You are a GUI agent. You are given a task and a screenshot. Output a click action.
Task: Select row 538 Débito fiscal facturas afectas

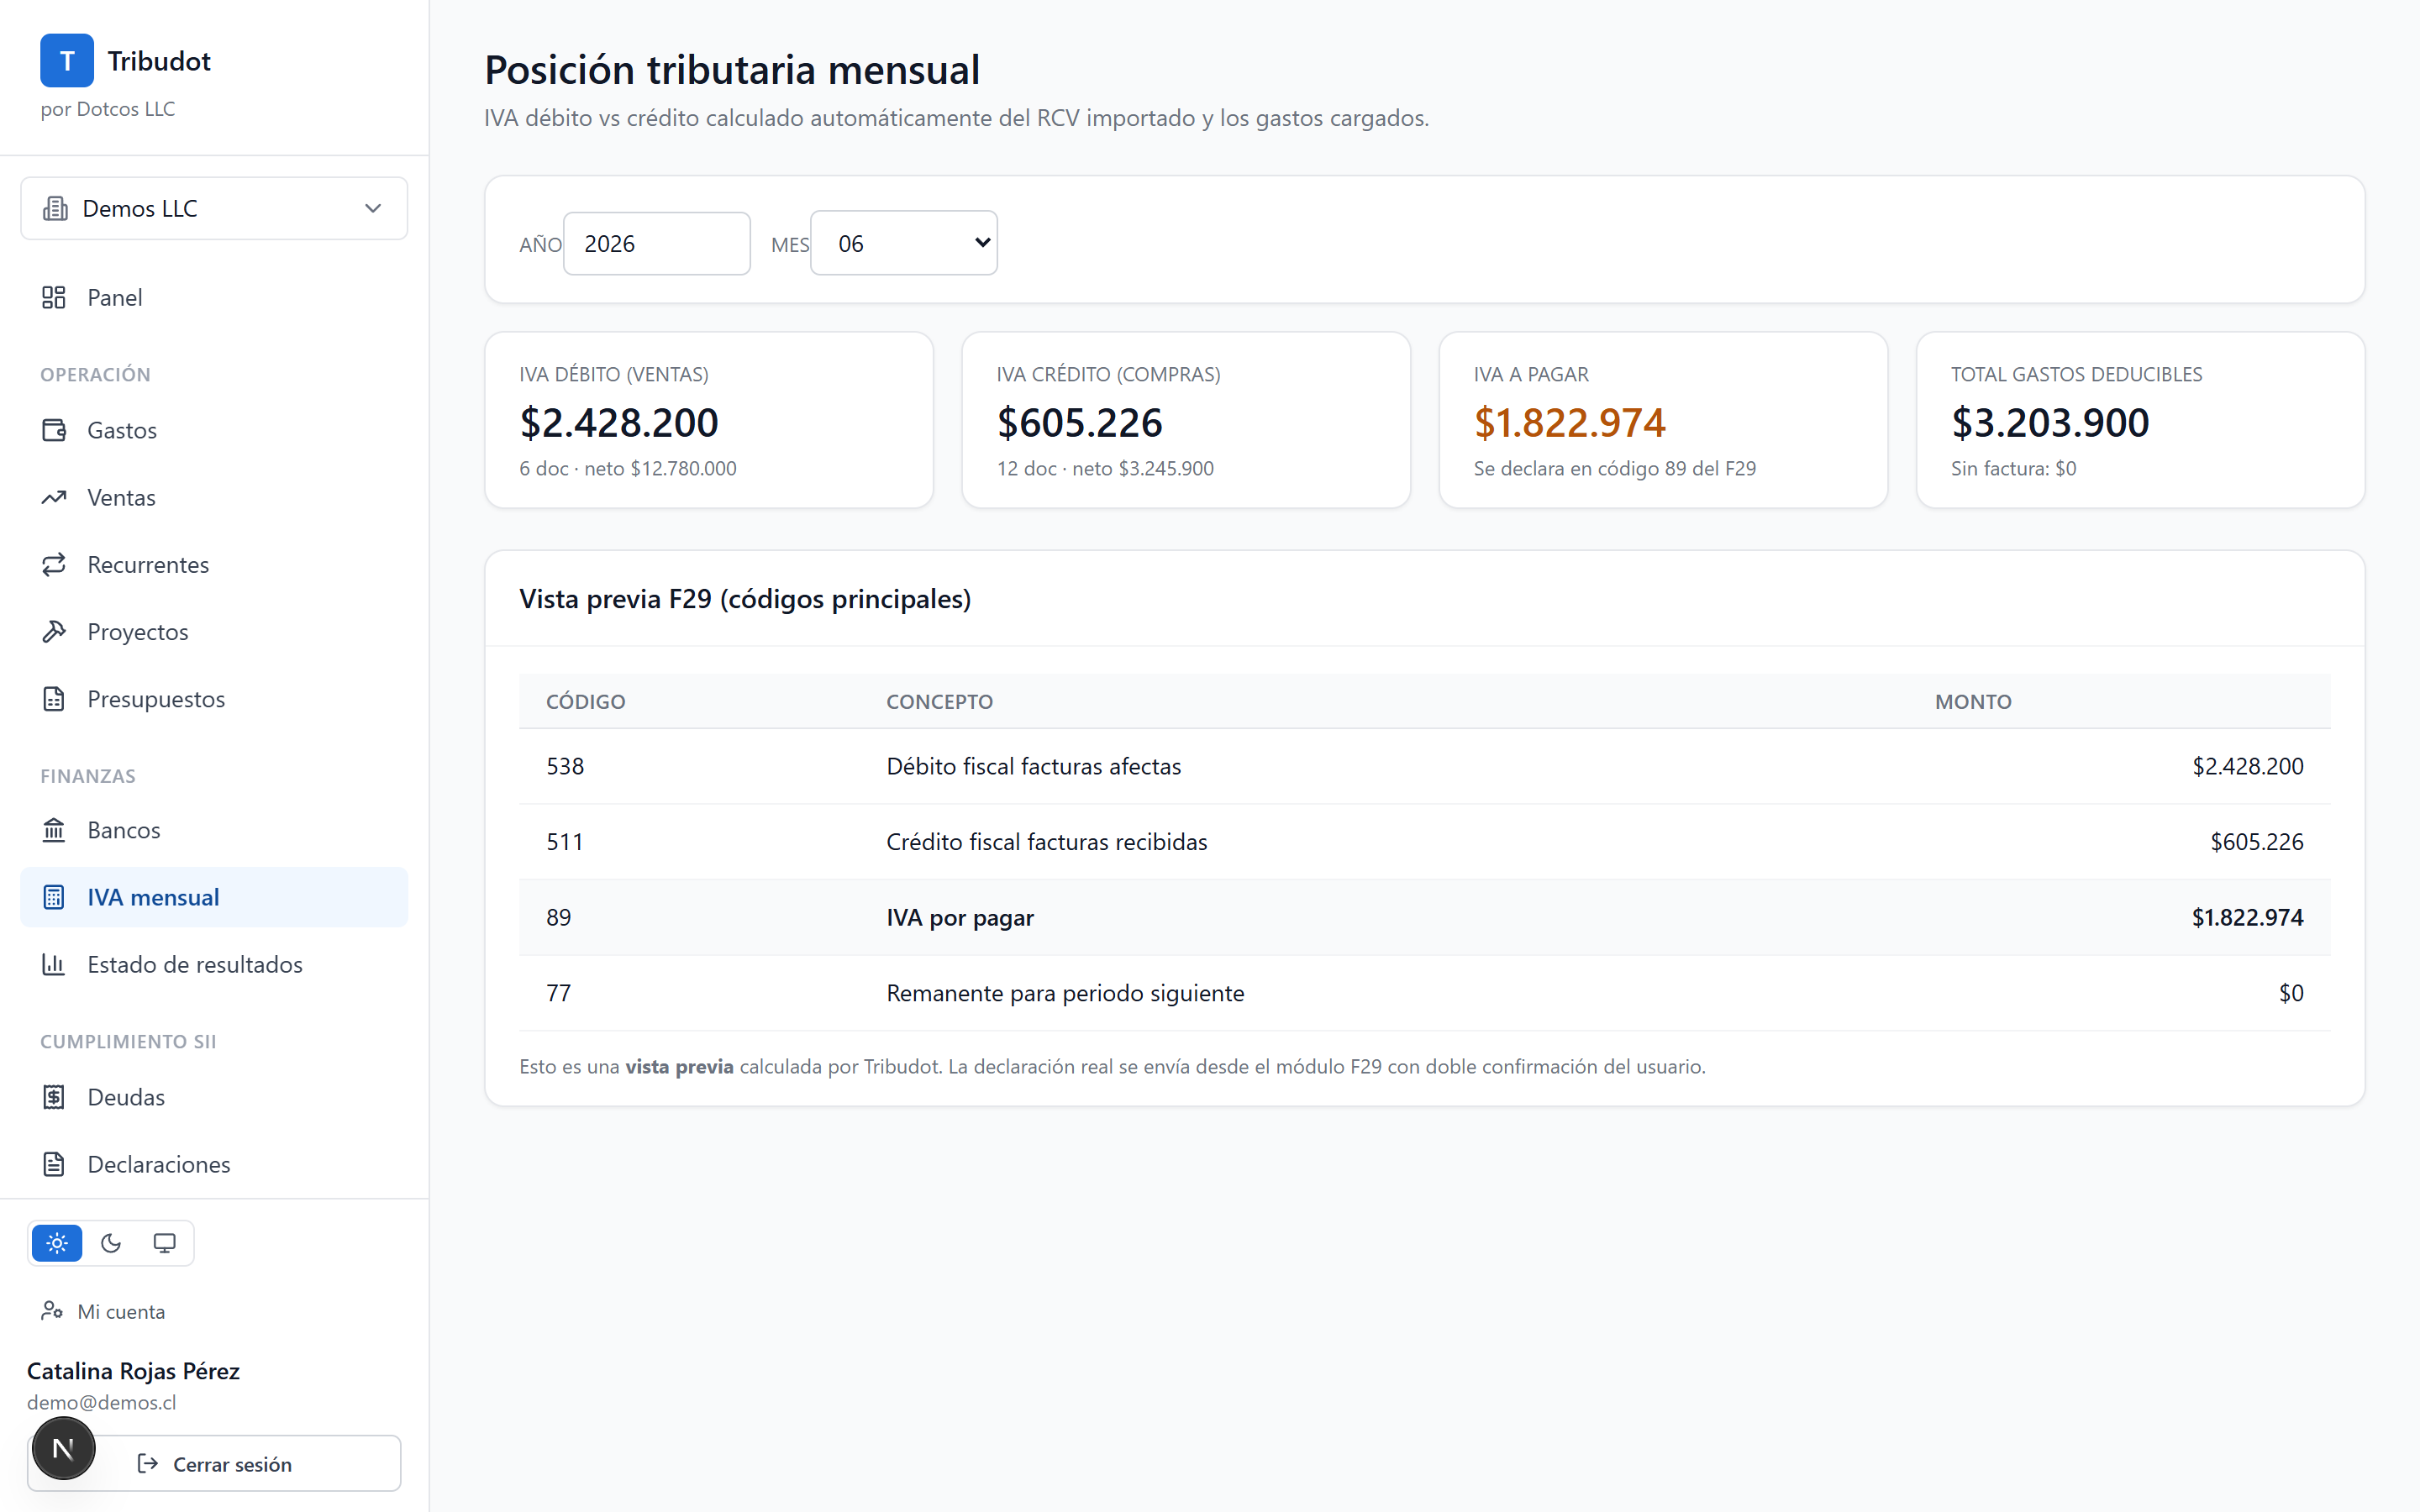coord(1424,766)
